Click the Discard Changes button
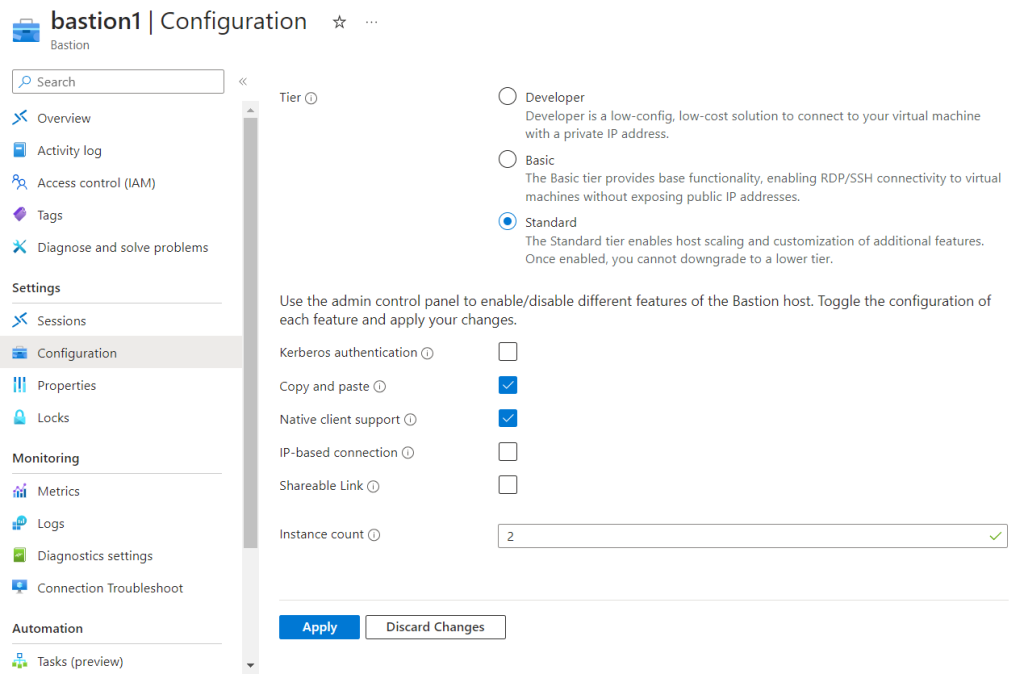 (435, 627)
